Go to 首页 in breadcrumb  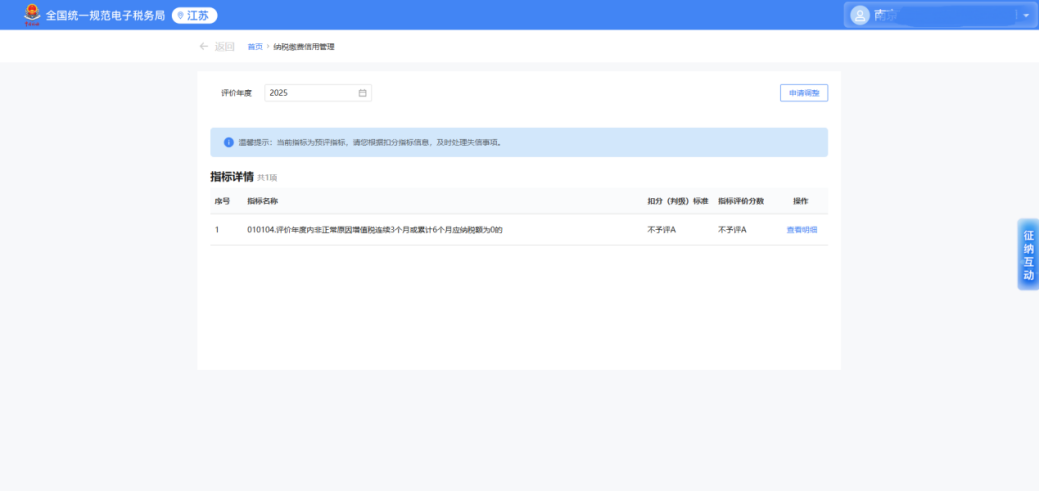(255, 47)
